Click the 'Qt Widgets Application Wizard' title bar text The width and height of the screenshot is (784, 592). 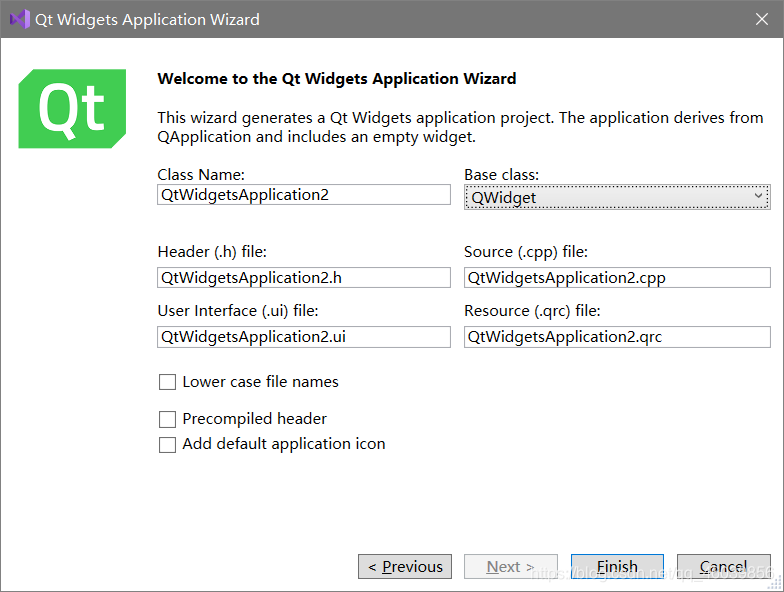tap(148, 20)
